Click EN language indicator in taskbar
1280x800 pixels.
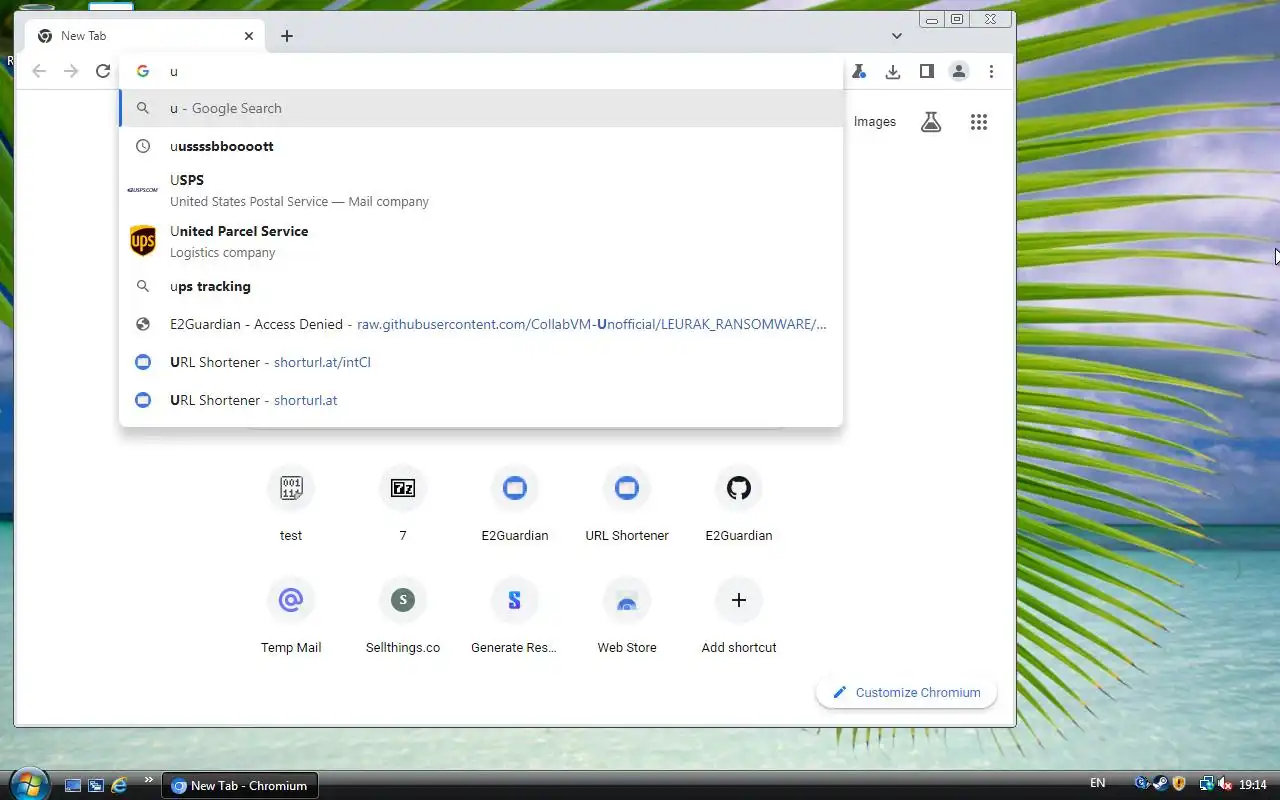pos(1097,783)
